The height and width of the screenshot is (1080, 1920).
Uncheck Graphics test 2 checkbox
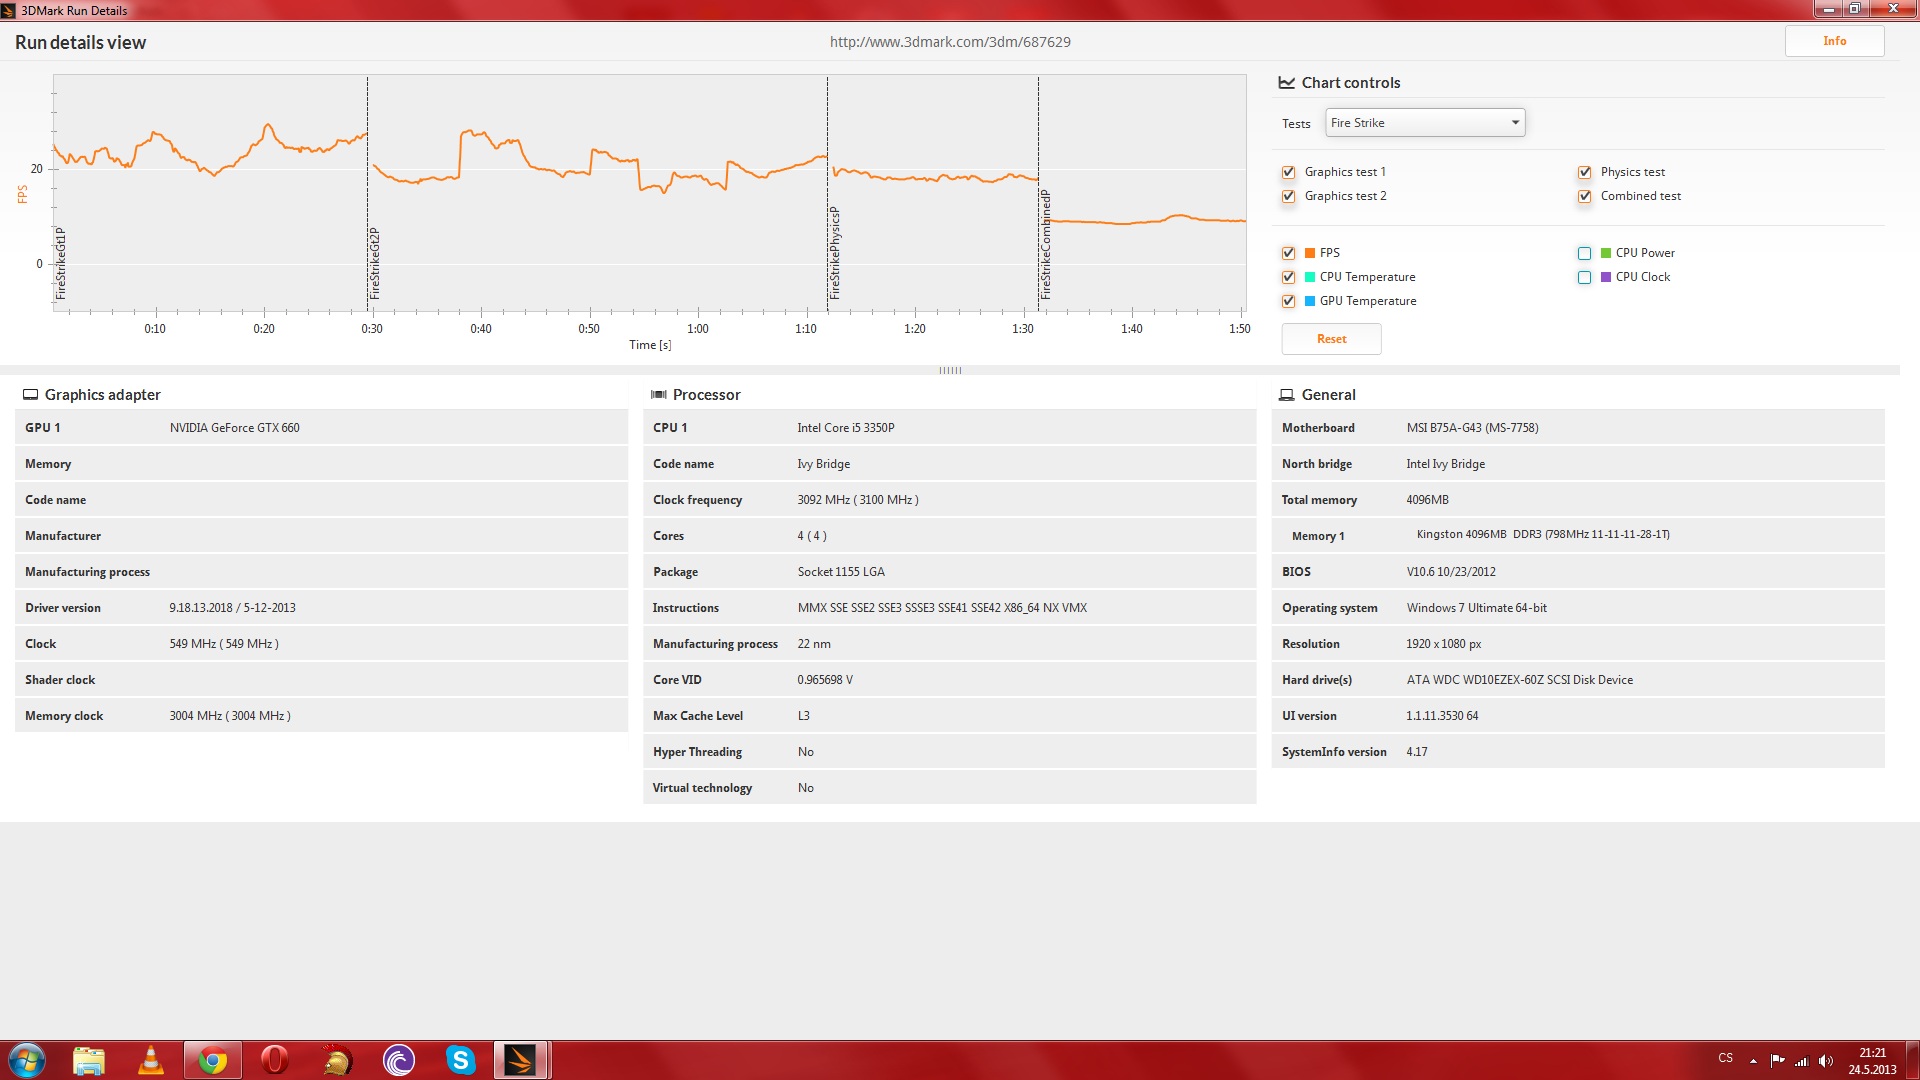tap(1289, 196)
